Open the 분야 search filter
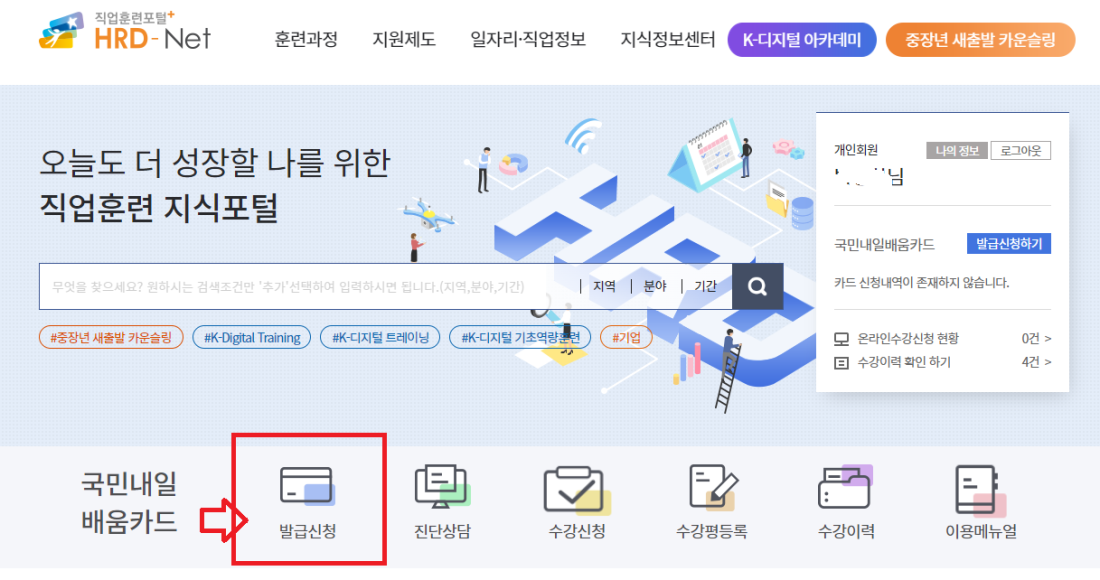 pyautogui.click(x=655, y=286)
